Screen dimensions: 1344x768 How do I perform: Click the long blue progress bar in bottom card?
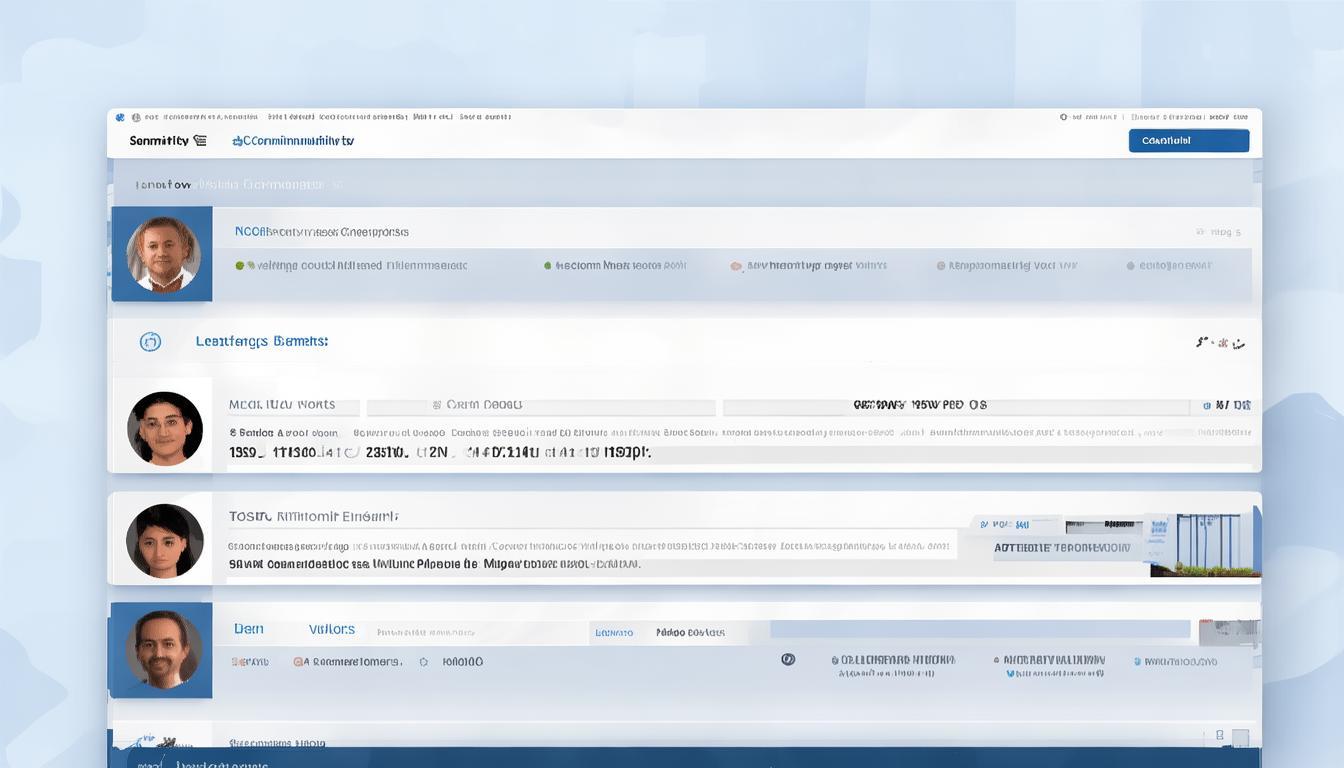980,629
